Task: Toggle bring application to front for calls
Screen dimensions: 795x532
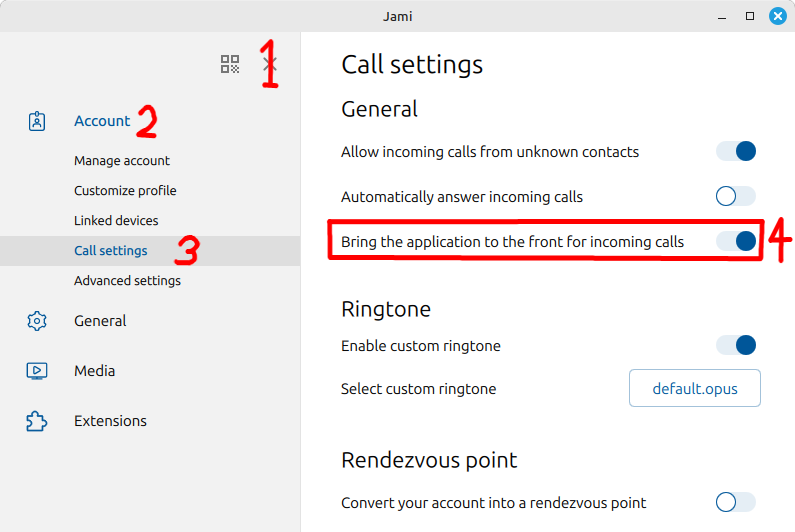Action: (x=736, y=241)
